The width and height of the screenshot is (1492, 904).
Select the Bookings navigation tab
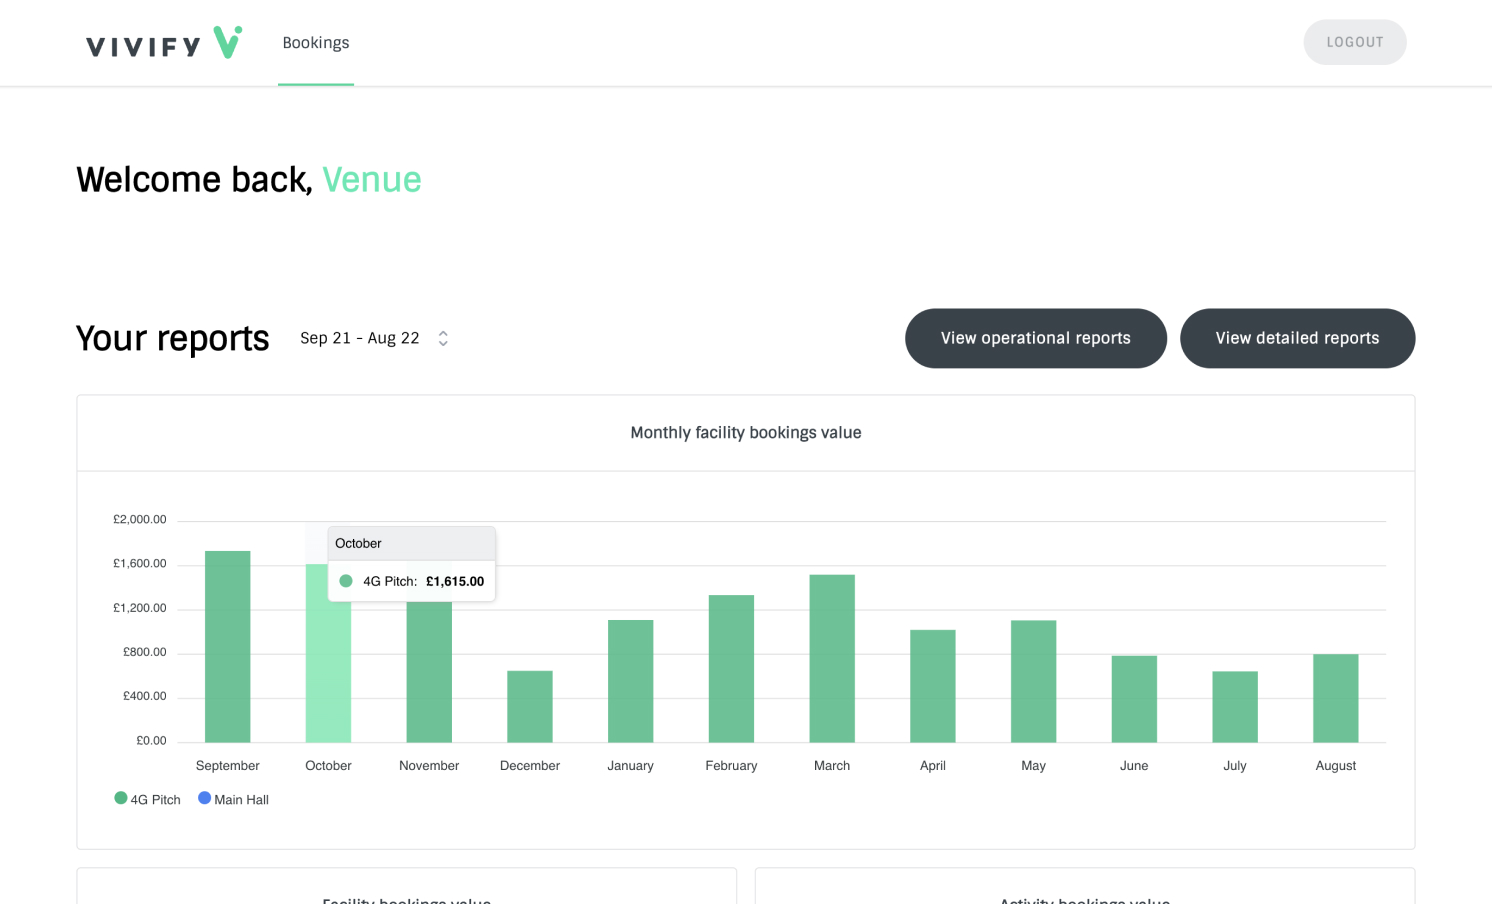pyautogui.click(x=316, y=42)
